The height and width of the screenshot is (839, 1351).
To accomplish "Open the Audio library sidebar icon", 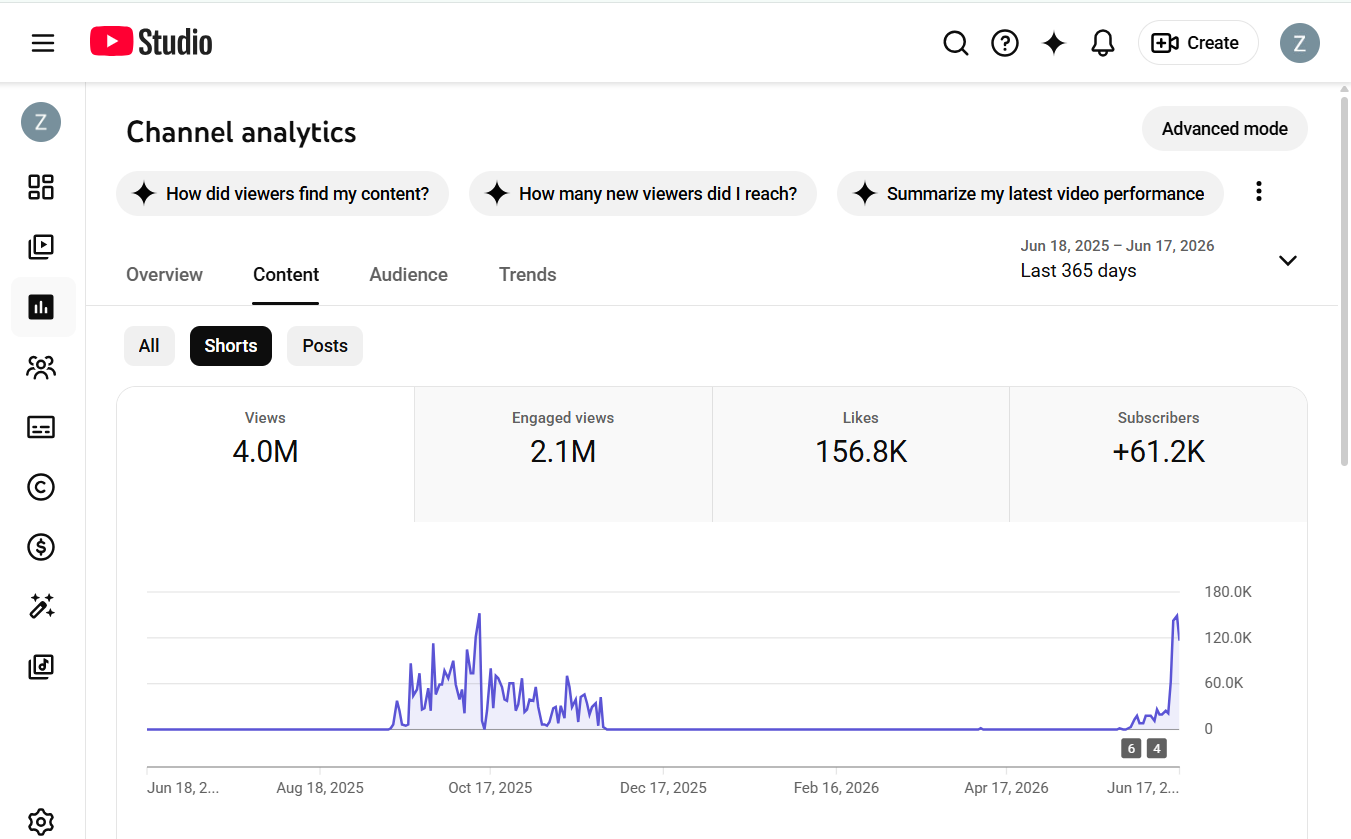I will click(x=41, y=667).
